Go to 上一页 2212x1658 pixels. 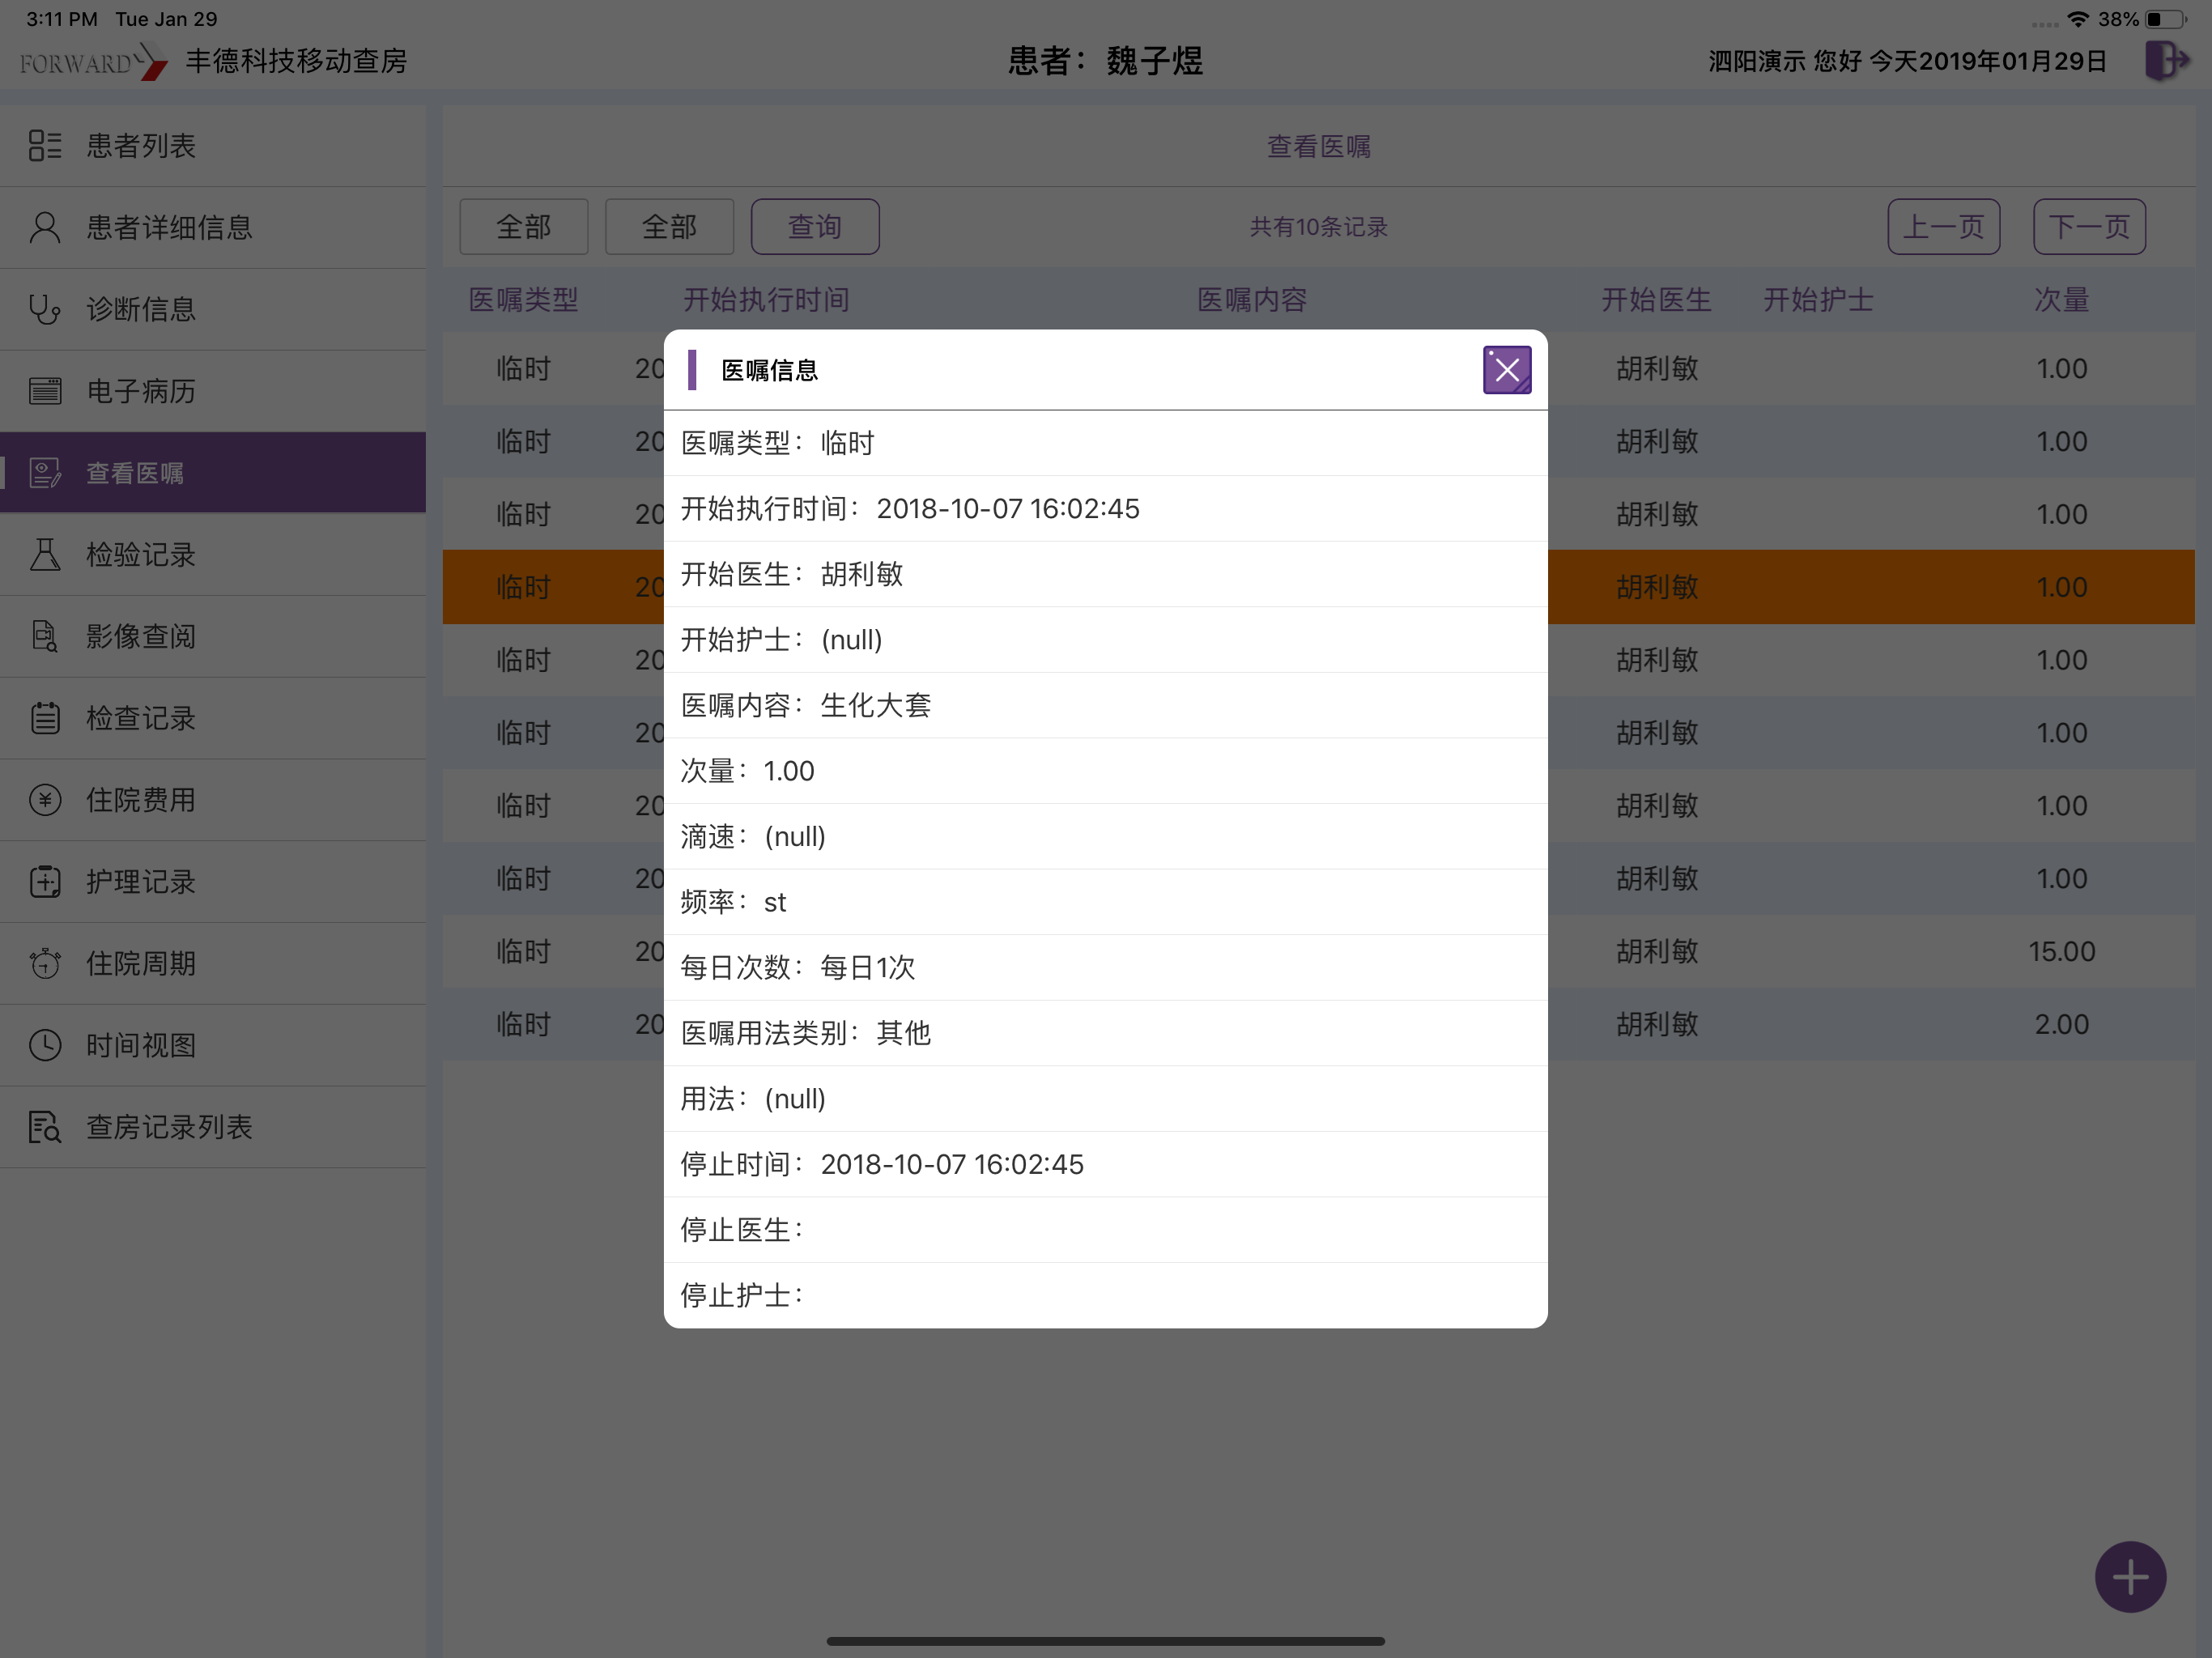1943,227
